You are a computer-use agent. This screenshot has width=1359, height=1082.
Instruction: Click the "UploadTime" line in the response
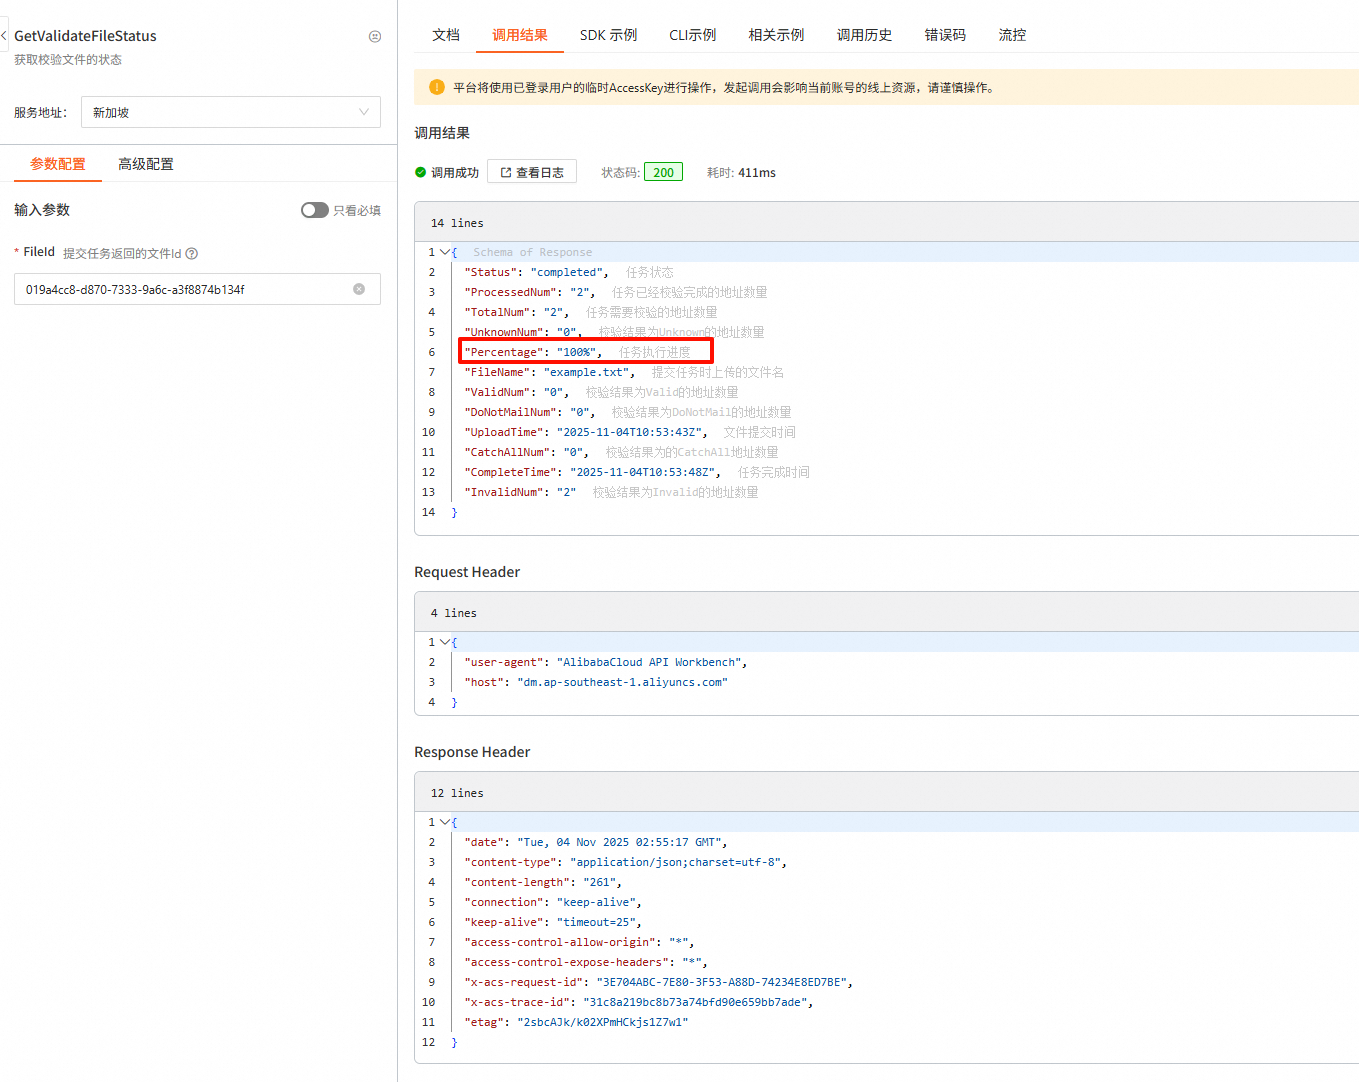[x=586, y=432]
